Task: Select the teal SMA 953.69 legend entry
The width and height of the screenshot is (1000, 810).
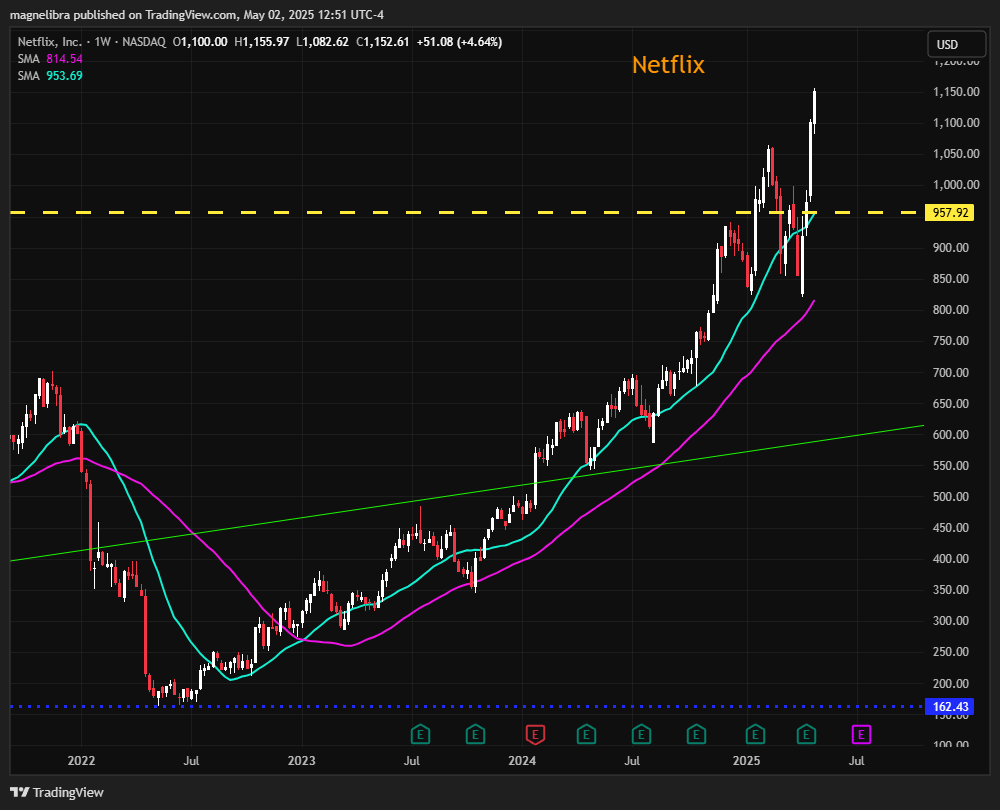Action: click(x=50, y=76)
